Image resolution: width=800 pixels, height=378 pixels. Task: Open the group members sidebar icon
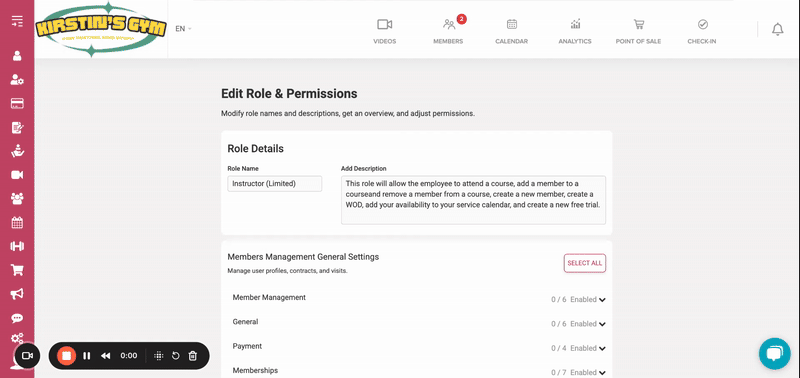click(x=17, y=198)
